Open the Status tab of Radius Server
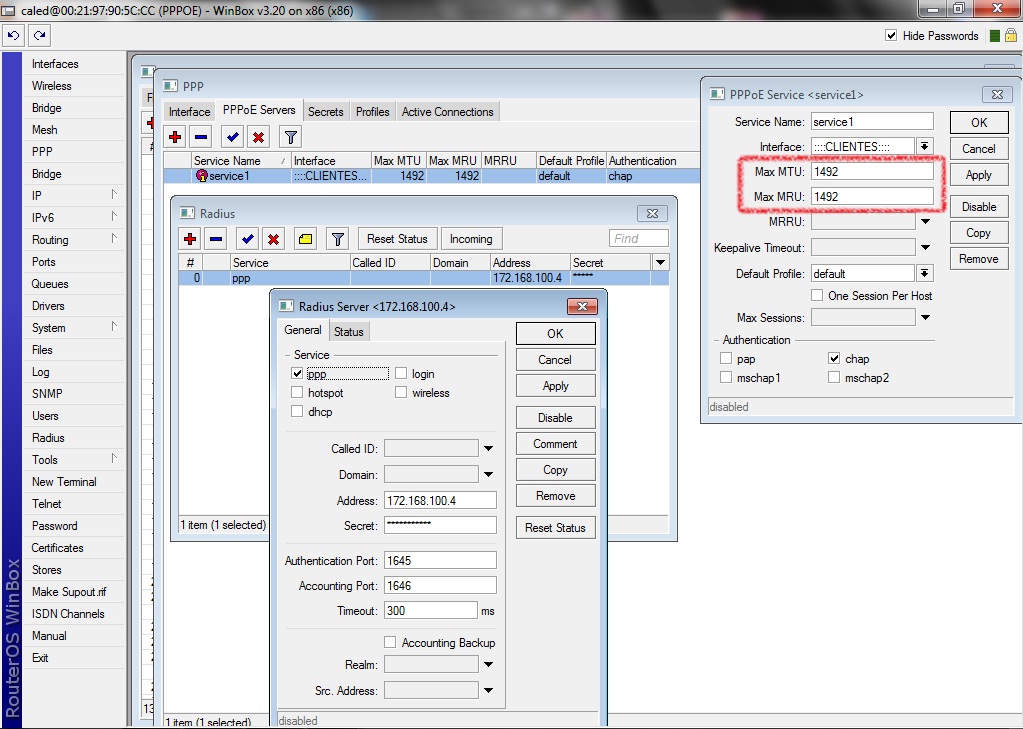1023x729 pixels. [x=349, y=331]
